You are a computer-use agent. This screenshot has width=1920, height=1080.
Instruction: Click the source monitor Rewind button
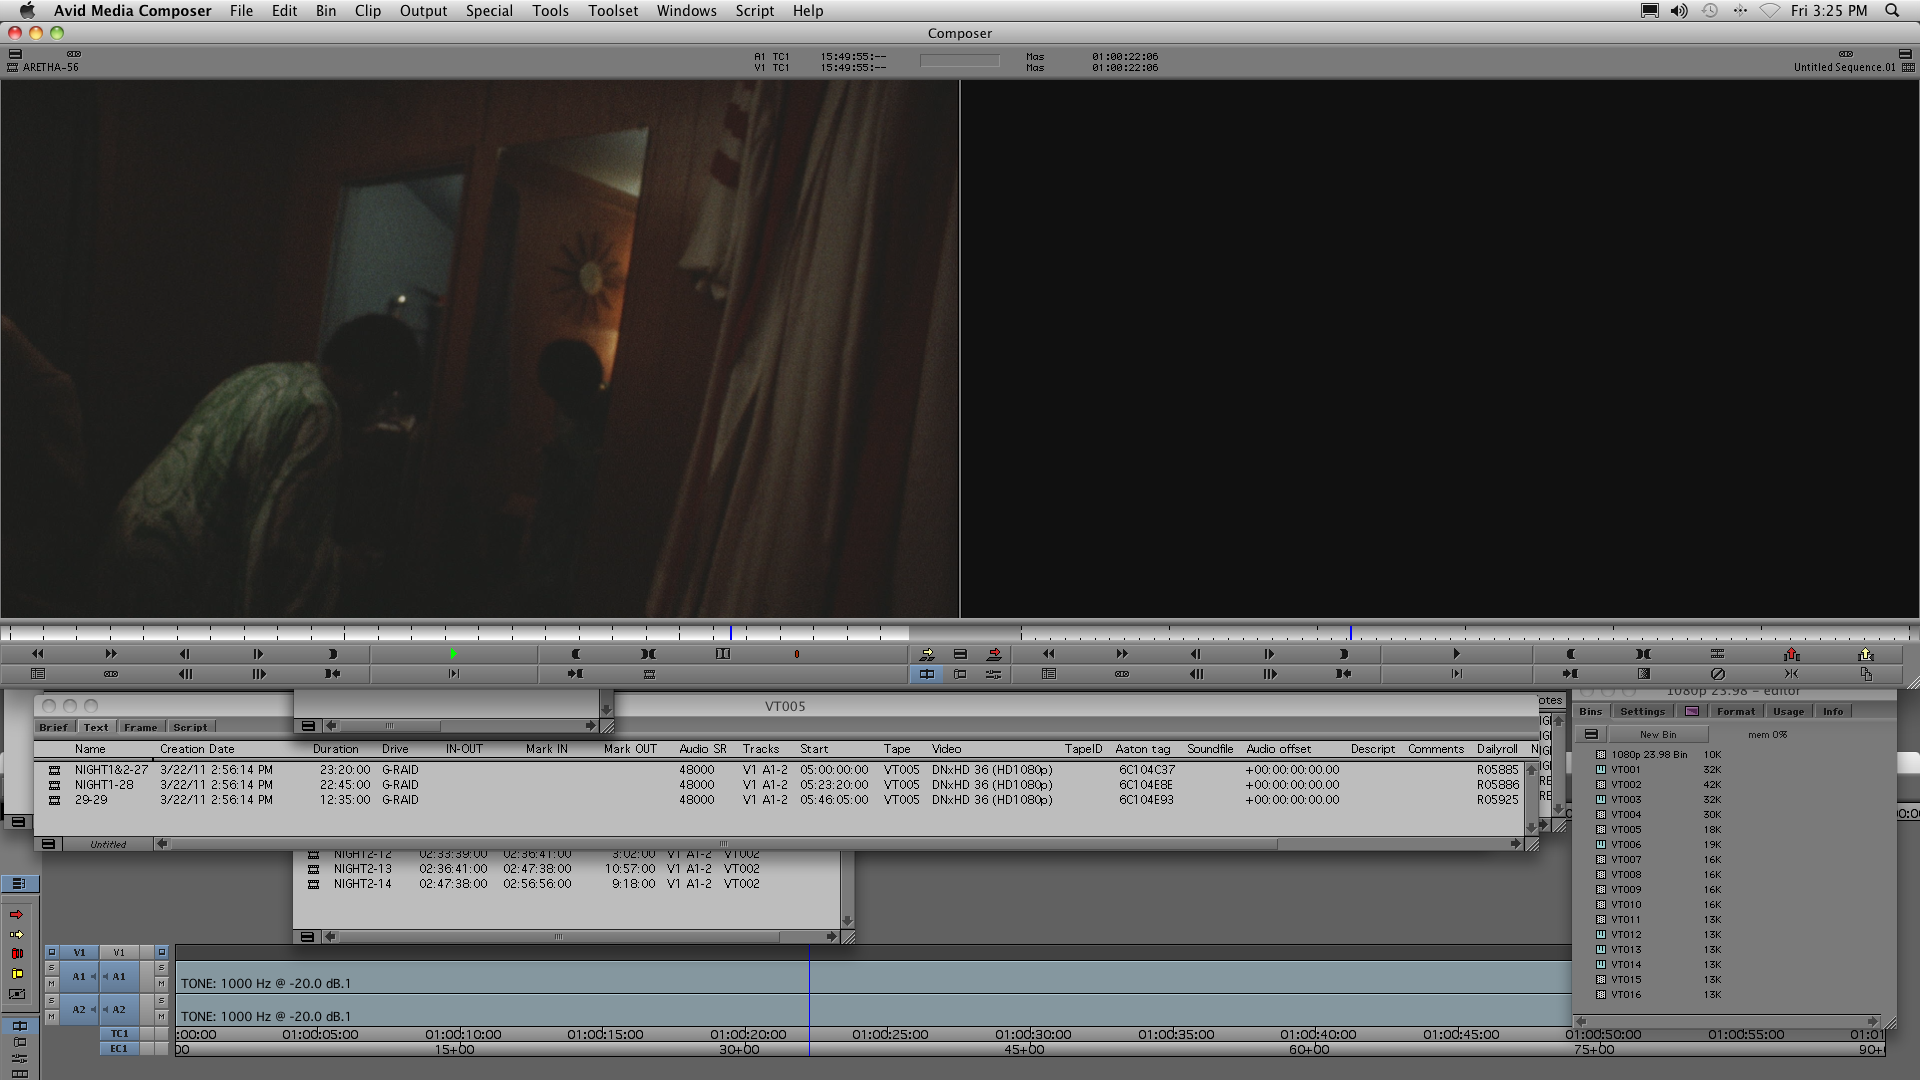[37, 654]
